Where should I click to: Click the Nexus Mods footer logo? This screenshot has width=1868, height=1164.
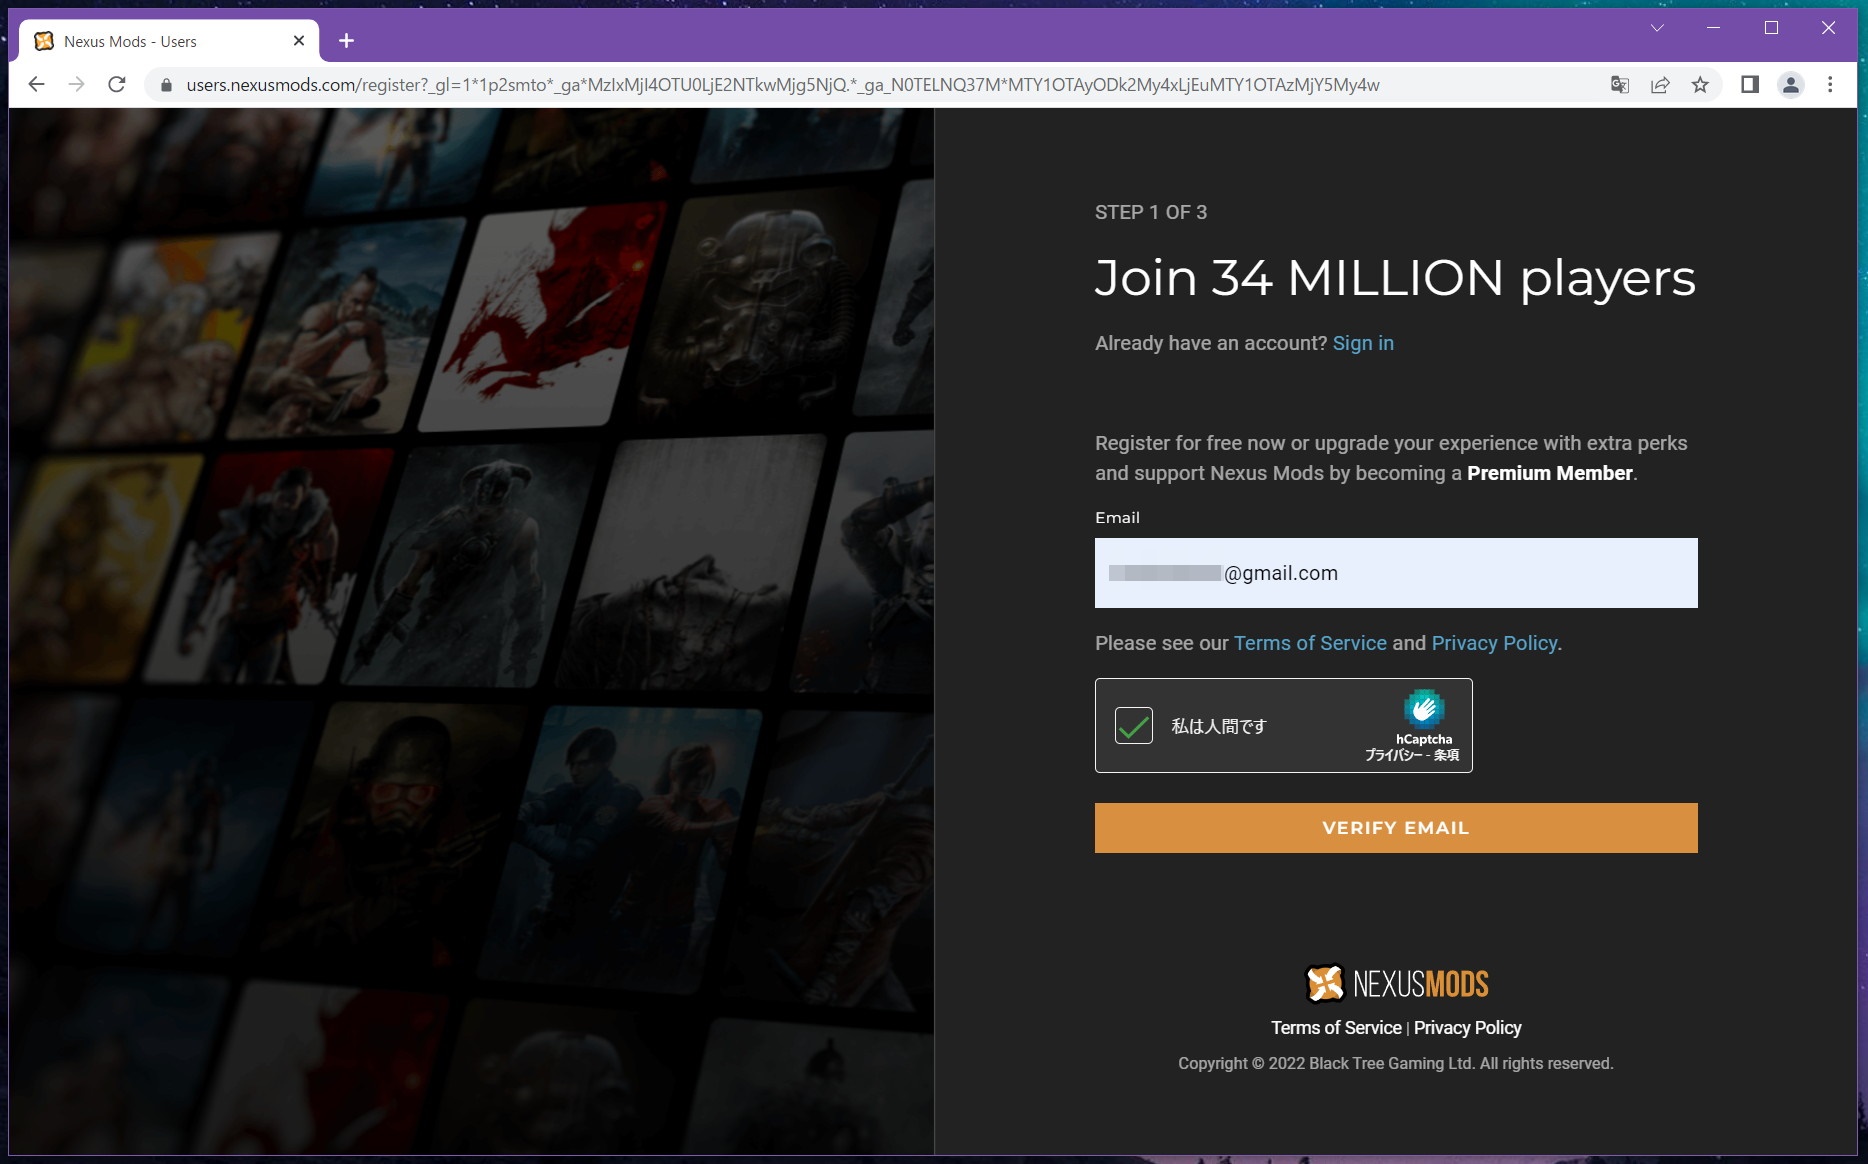(1396, 984)
